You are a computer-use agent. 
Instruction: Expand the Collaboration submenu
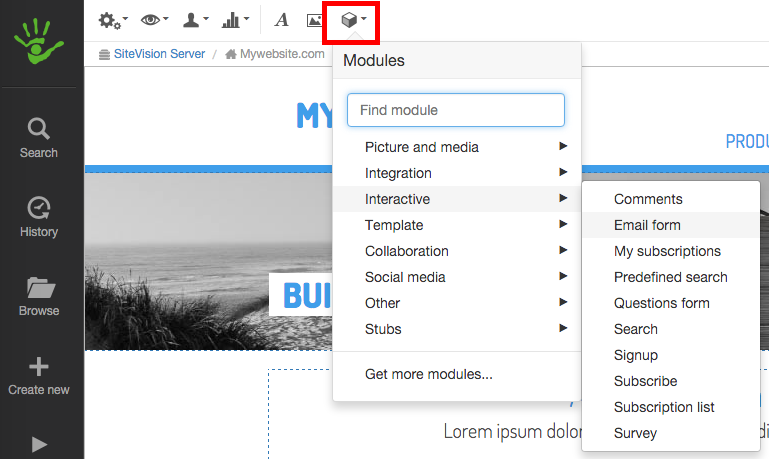pos(457,251)
